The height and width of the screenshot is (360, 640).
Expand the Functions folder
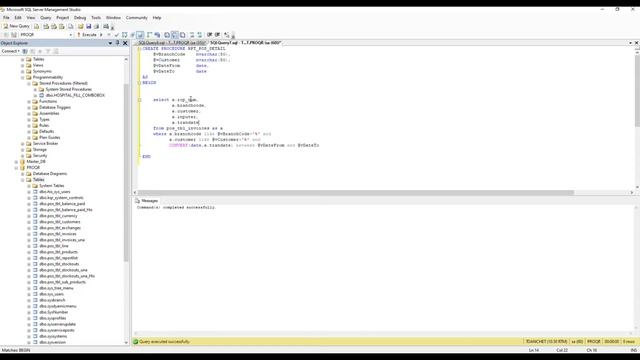tap(29, 101)
